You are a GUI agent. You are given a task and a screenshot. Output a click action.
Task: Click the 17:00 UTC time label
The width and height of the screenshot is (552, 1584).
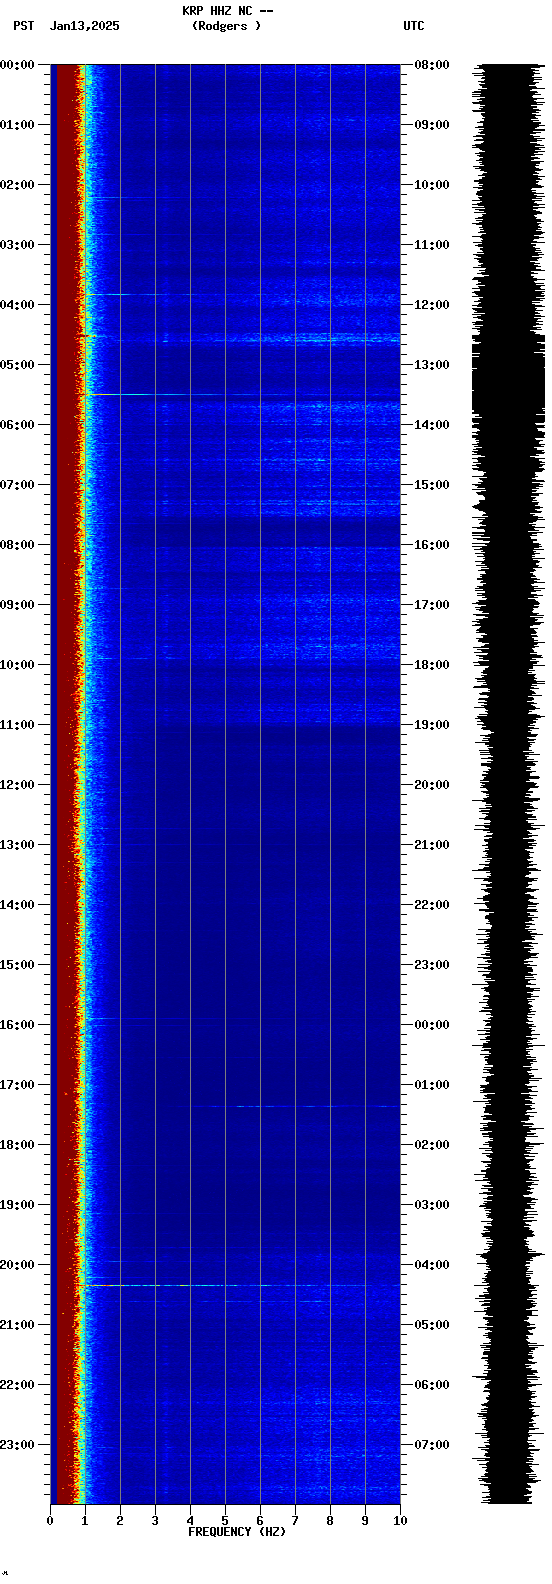click(x=432, y=605)
